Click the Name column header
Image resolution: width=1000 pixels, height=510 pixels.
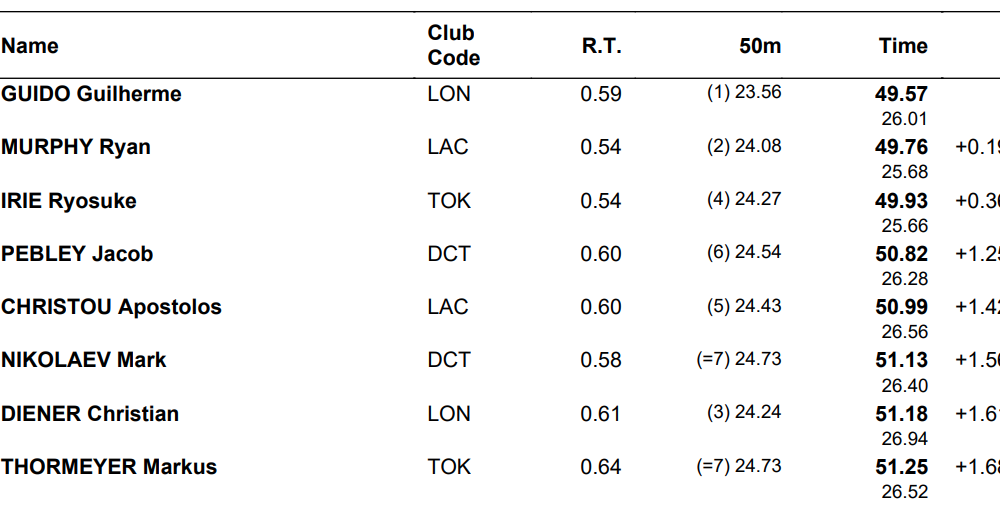30,46
